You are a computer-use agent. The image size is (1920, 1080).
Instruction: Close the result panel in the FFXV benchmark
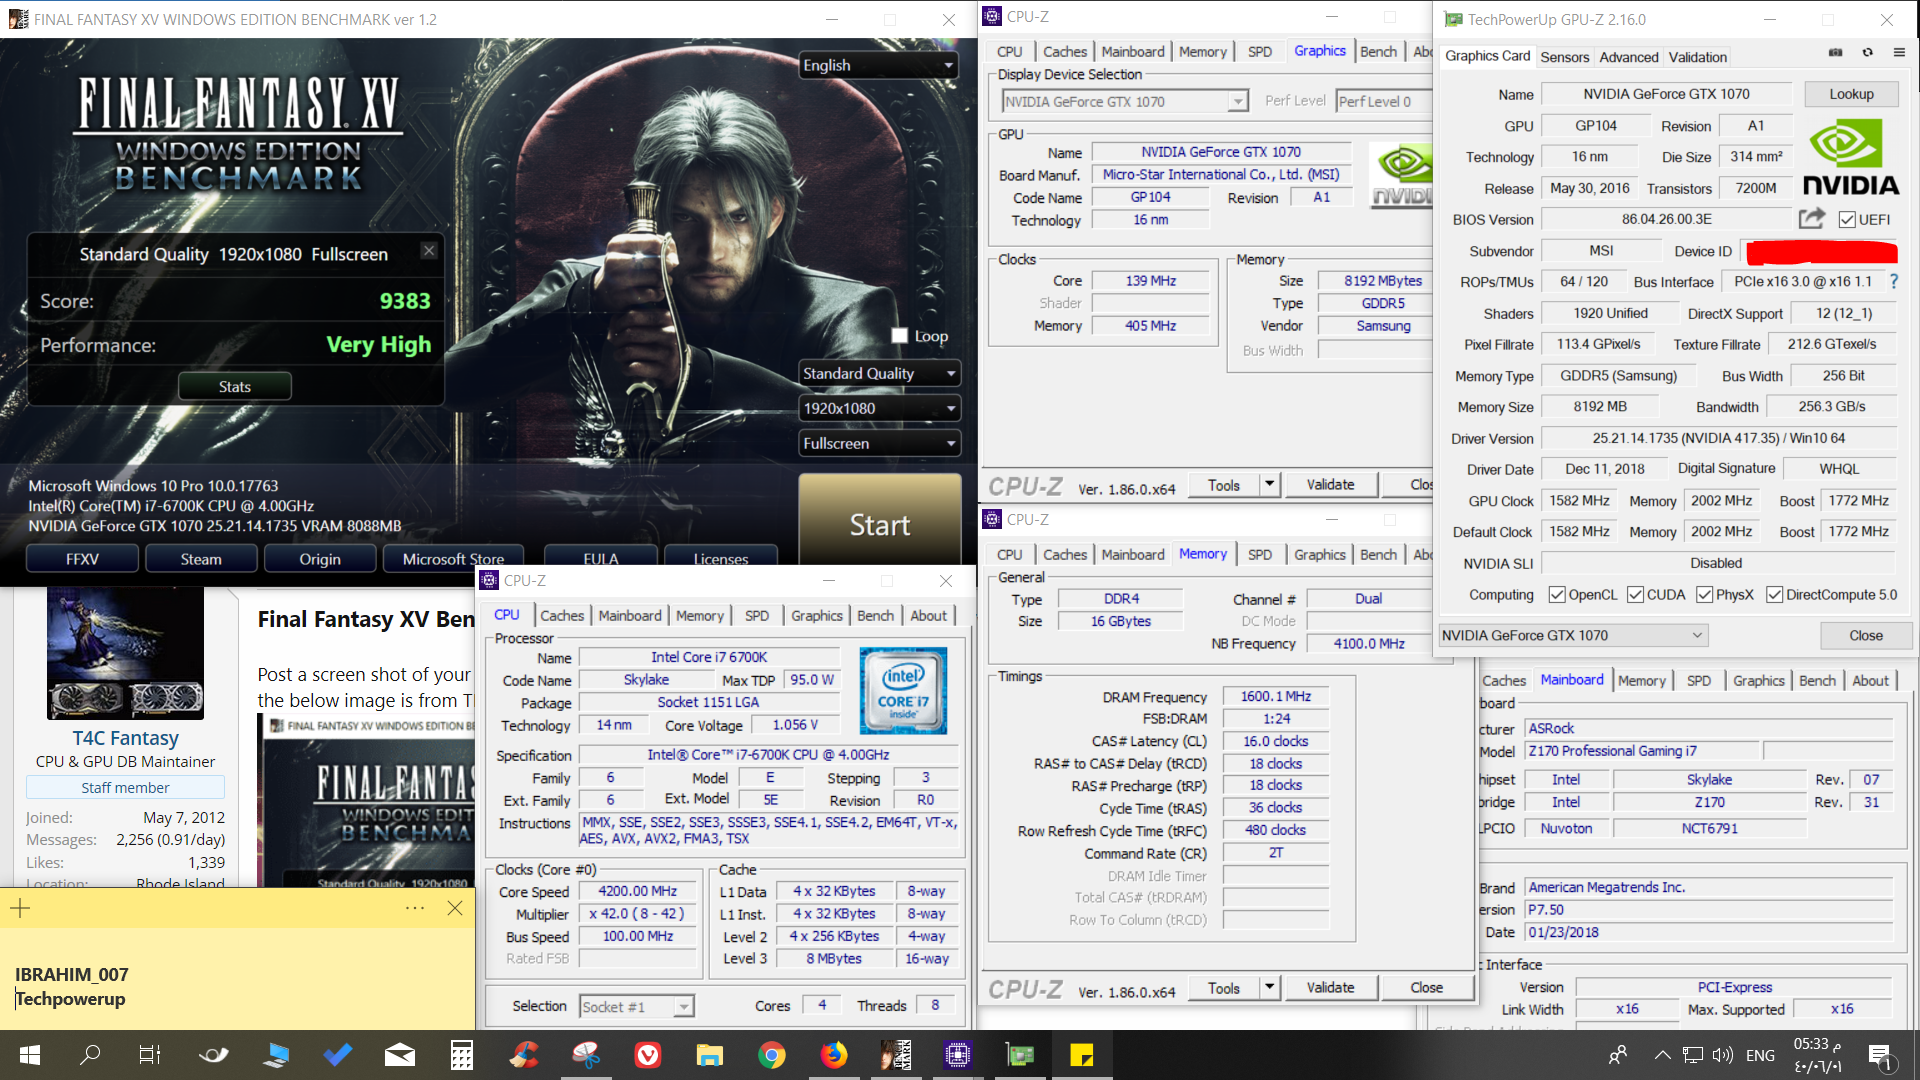pyautogui.click(x=429, y=250)
